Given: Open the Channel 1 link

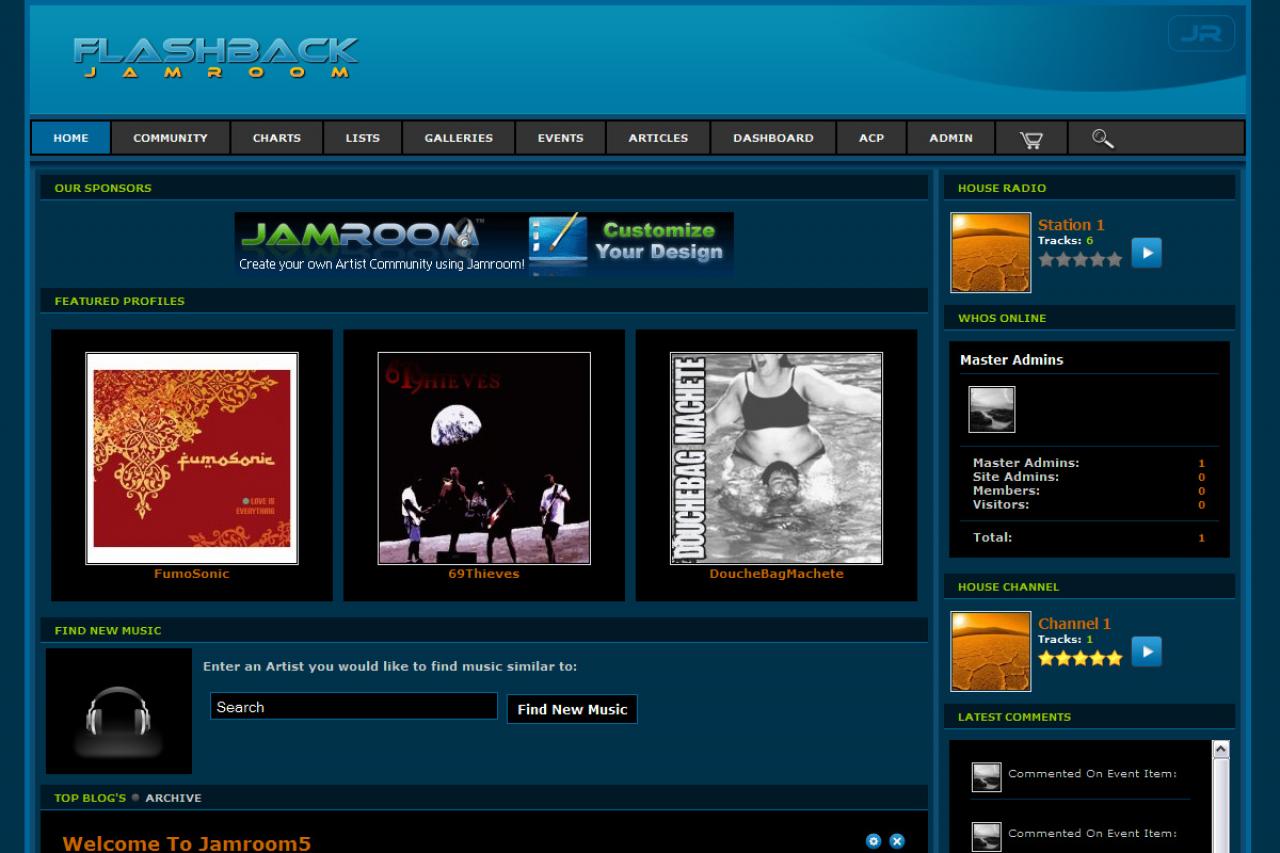Looking at the screenshot, I should pos(1075,624).
